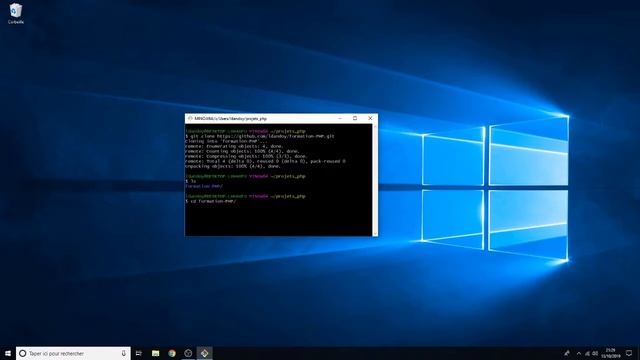Open Google Chrome from the taskbar
This screenshot has height=360, width=640.
(x=172, y=353)
